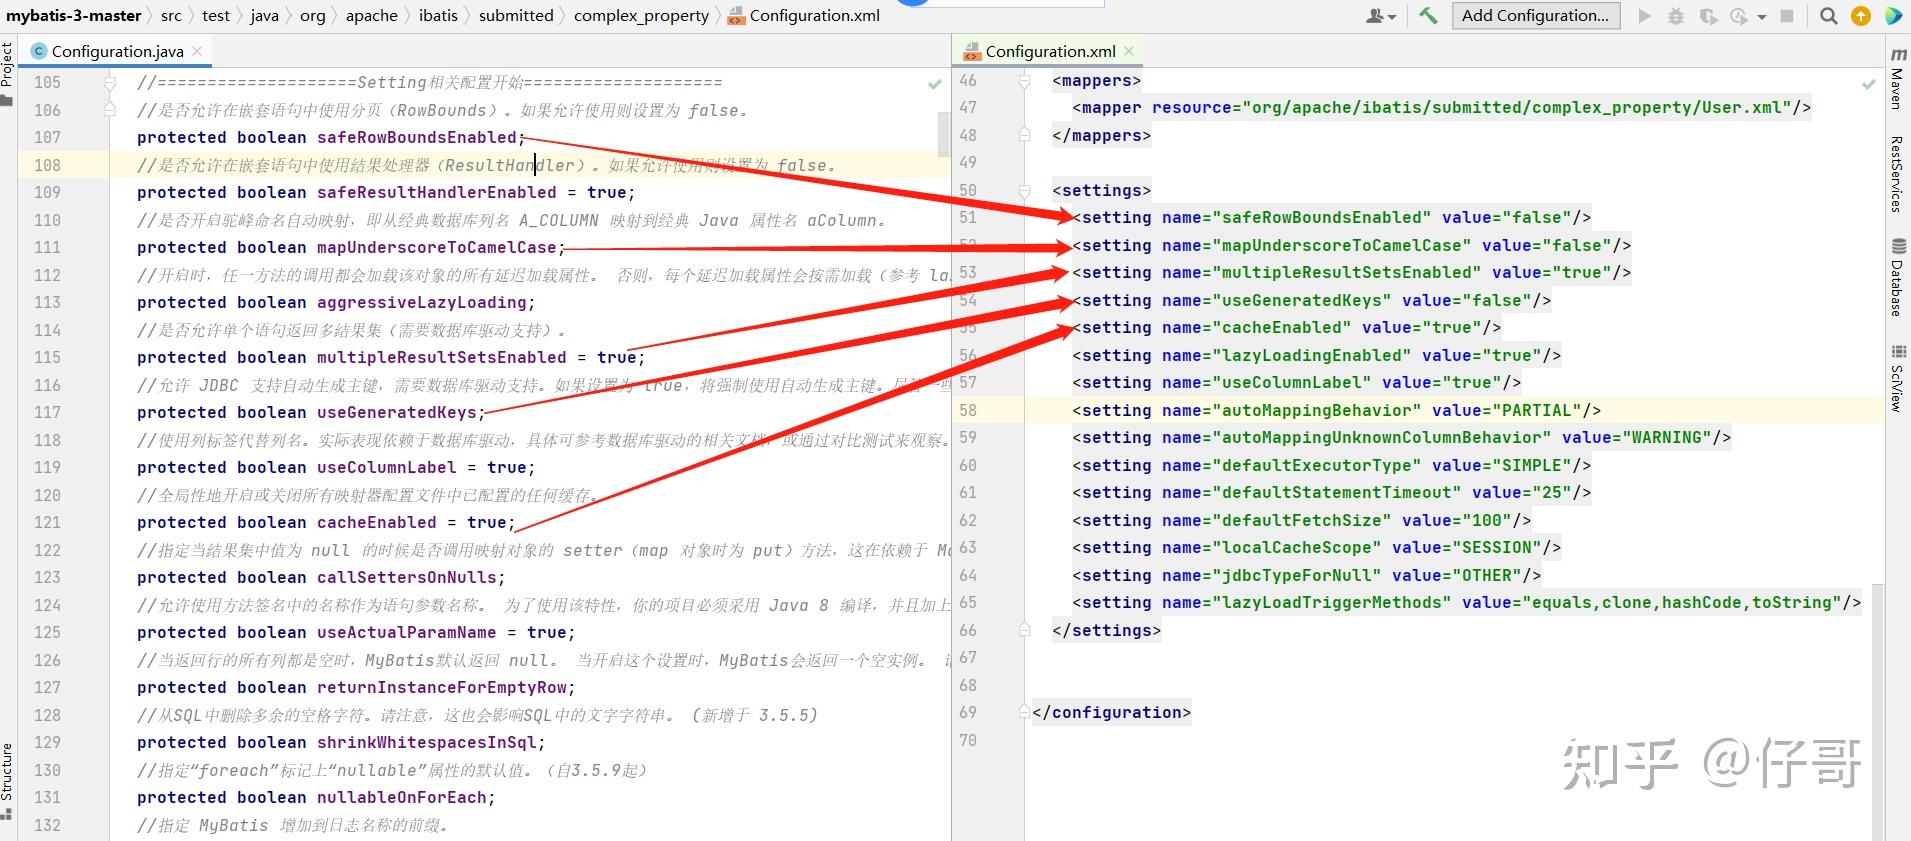Click the Stop square icon
The width and height of the screenshot is (1911, 841).
(x=1787, y=16)
